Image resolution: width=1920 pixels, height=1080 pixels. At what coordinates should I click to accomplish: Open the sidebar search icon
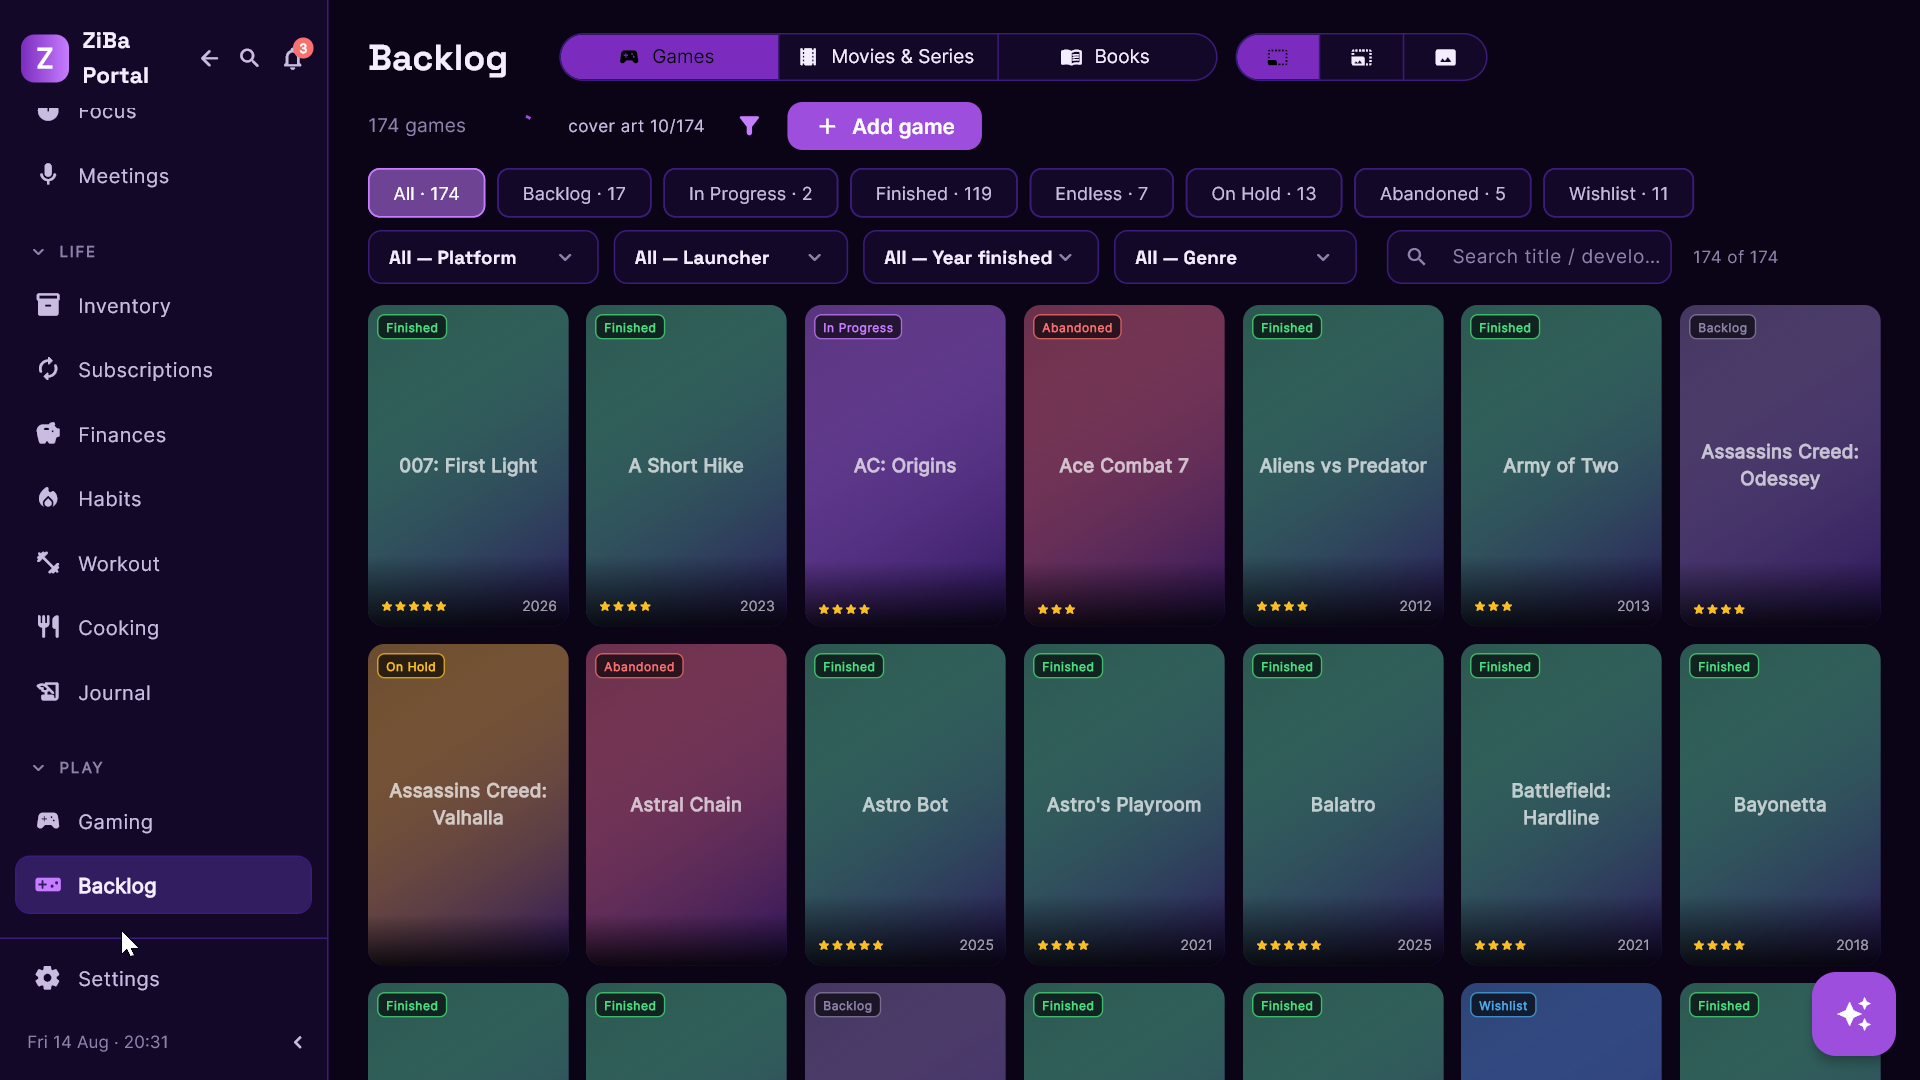click(x=250, y=58)
